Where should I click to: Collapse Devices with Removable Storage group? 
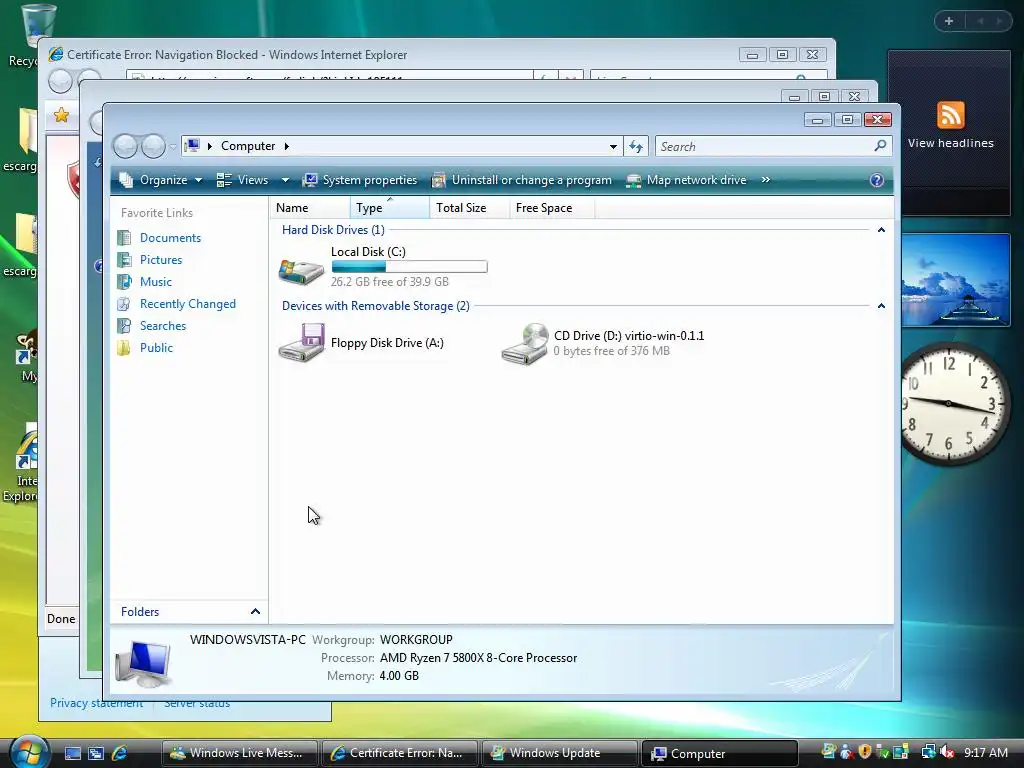pyautogui.click(x=881, y=306)
